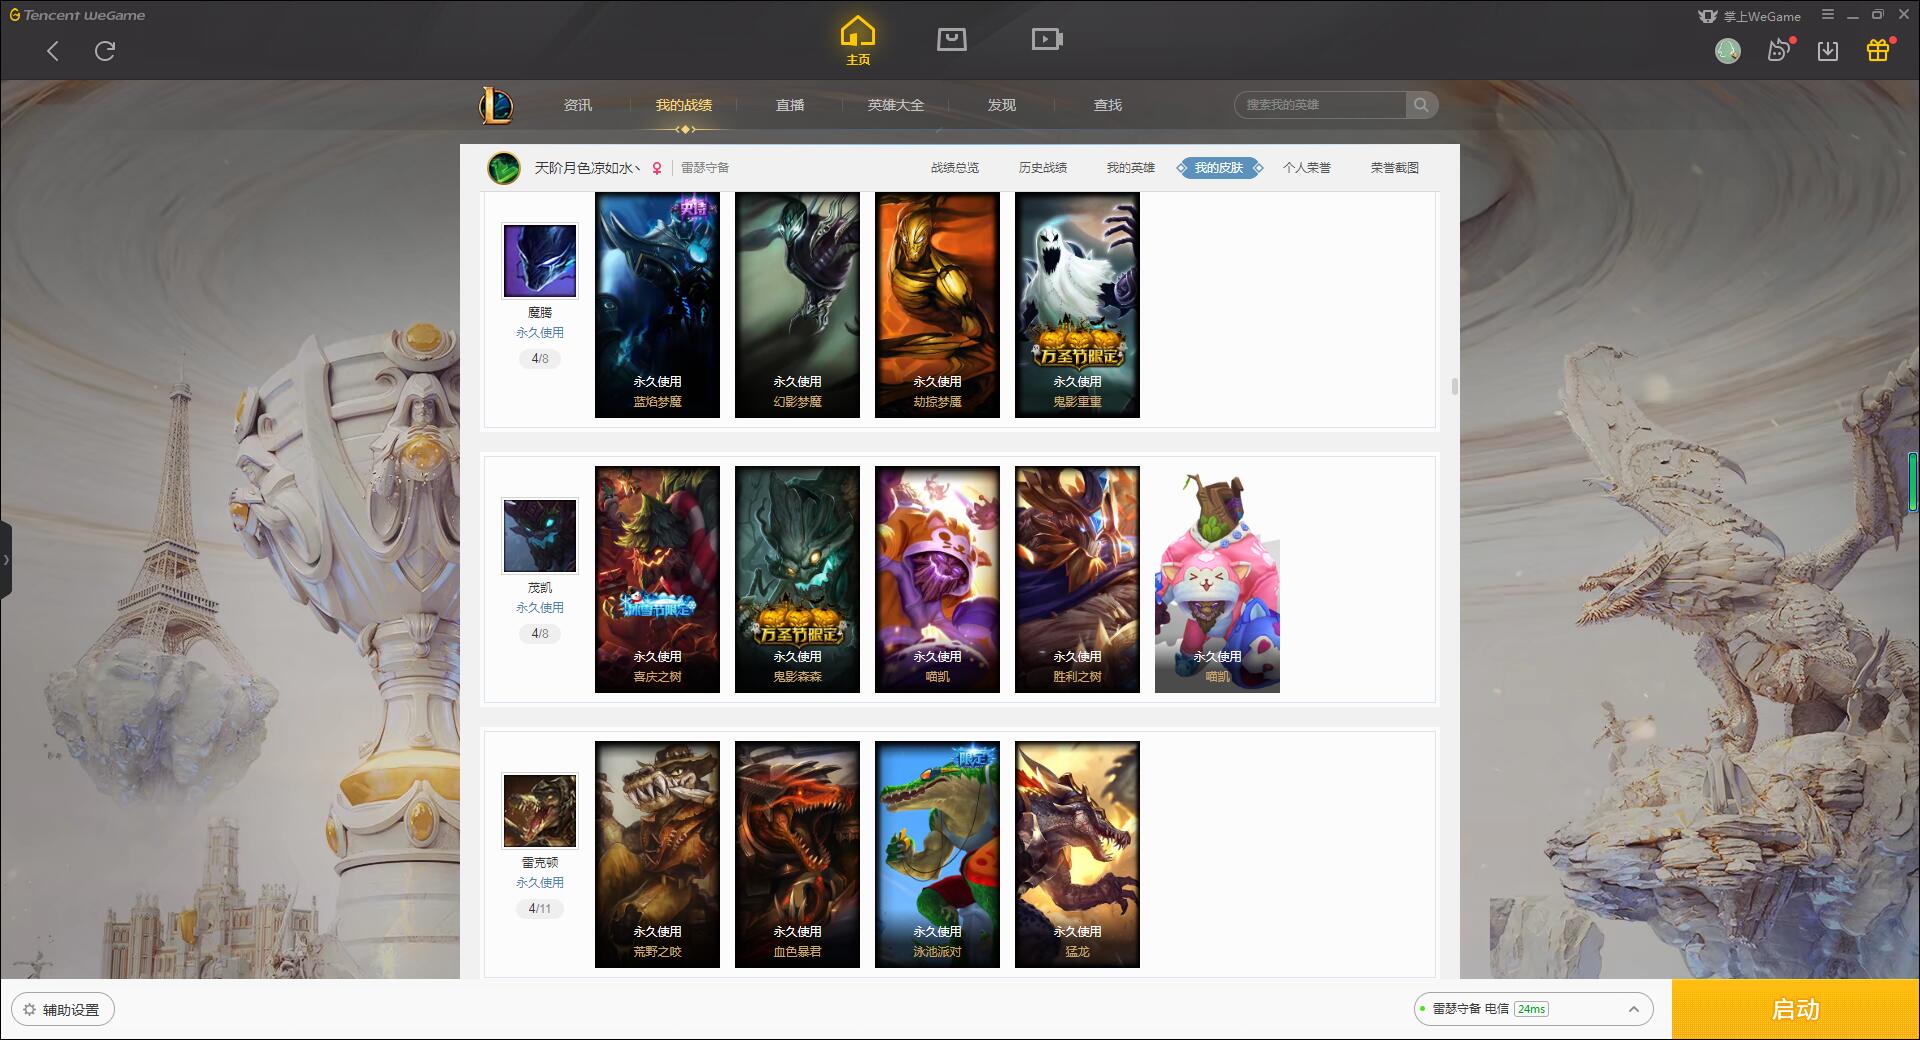The height and width of the screenshot is (1040, 1920).
Task: Open the 幻影梦魇 skin card
Action: 797,305
